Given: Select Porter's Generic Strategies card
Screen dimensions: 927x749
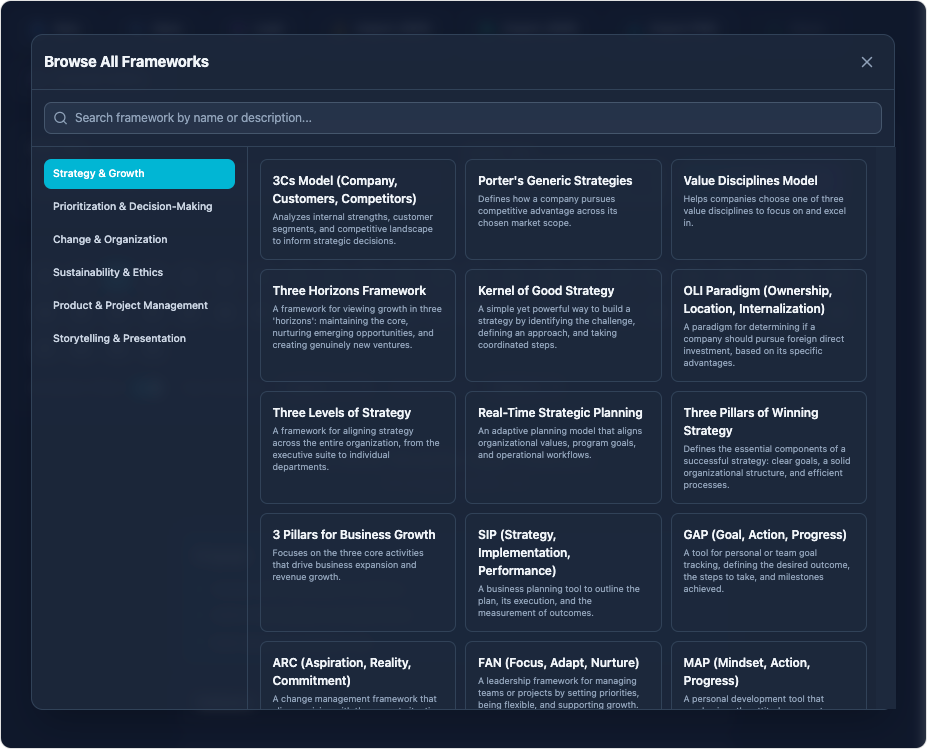Looking at the screenshot, I should 563,209.
